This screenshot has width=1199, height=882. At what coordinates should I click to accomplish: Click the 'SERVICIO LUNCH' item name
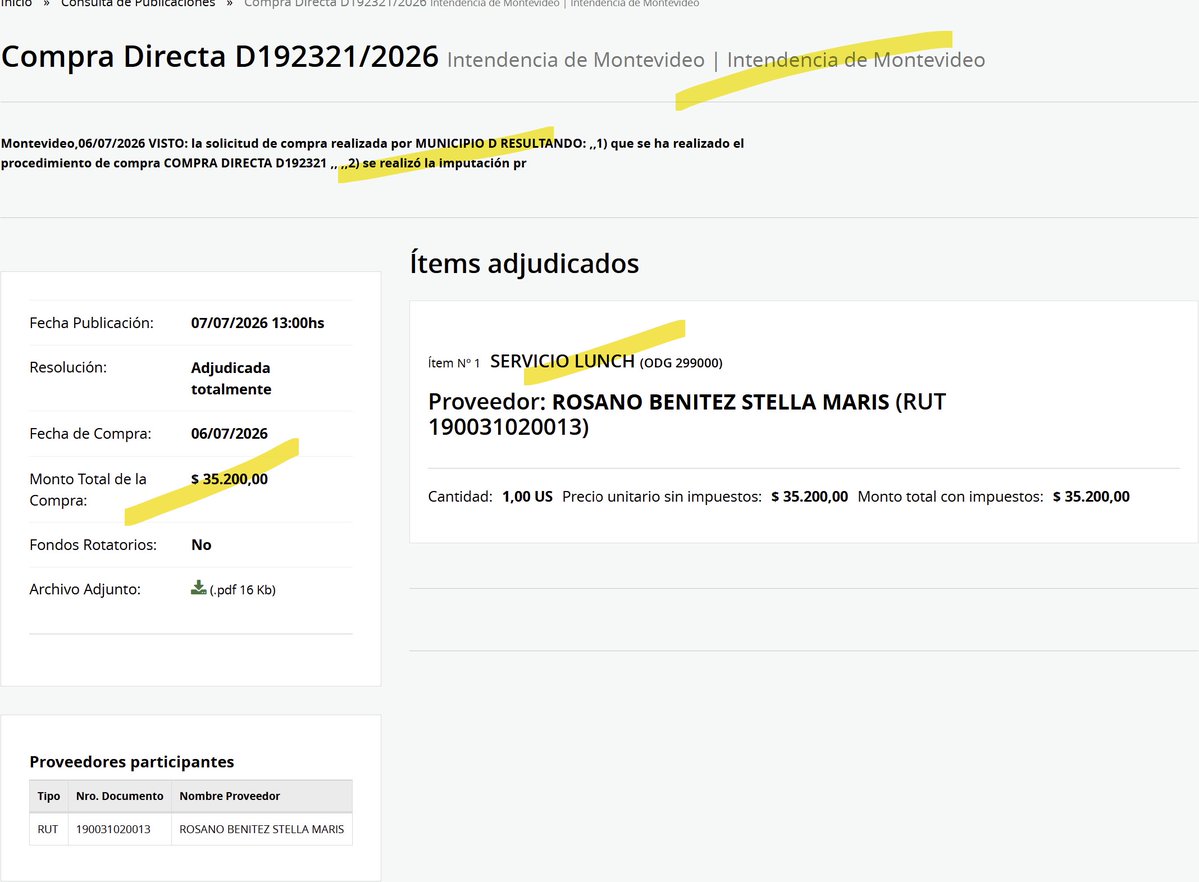click(x=562, y=361)
